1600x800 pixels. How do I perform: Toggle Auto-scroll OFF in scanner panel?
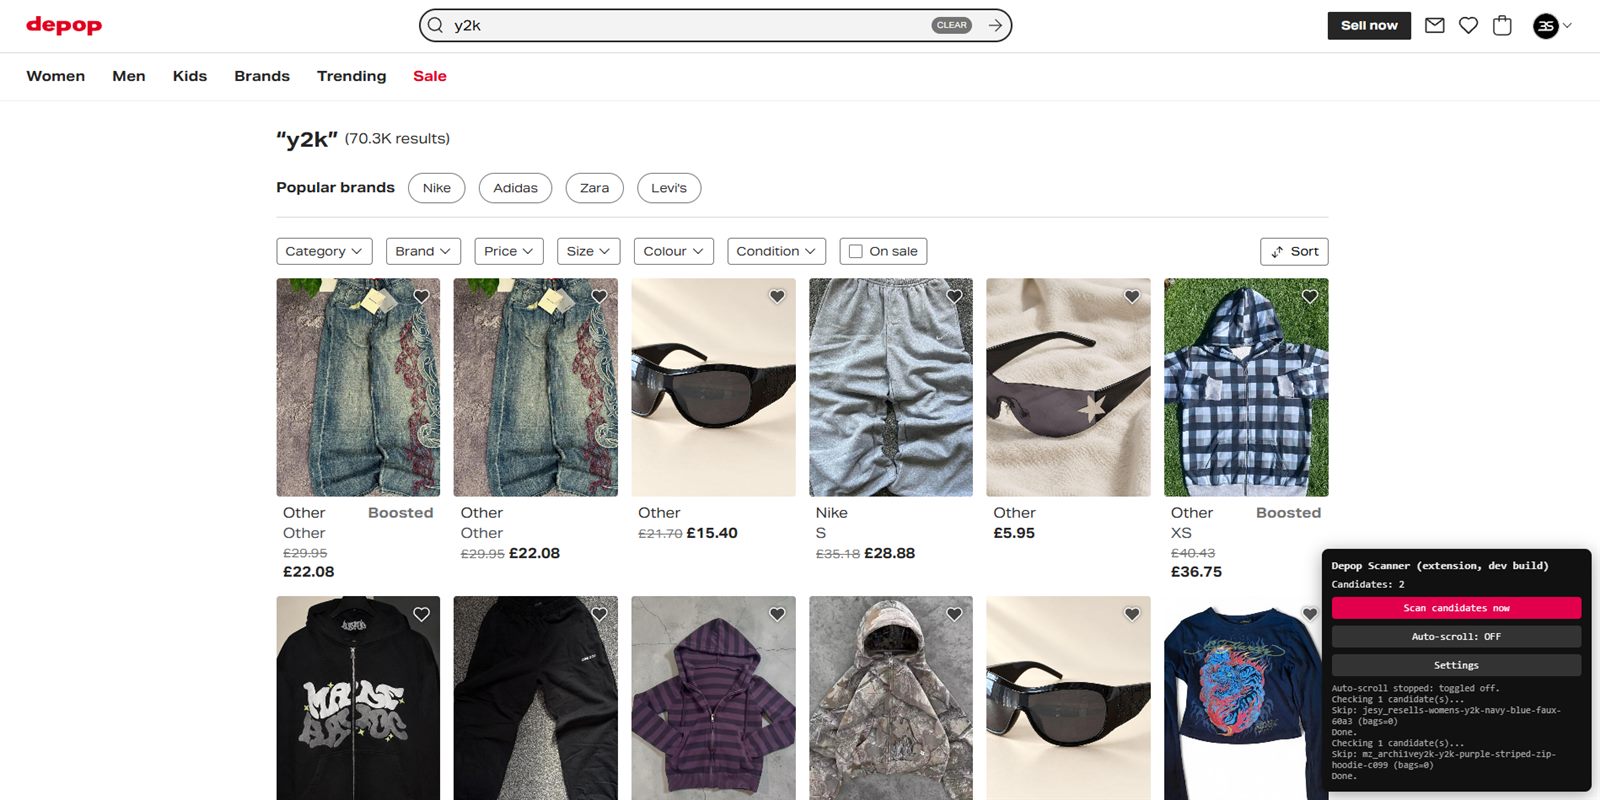(1456, 636)
